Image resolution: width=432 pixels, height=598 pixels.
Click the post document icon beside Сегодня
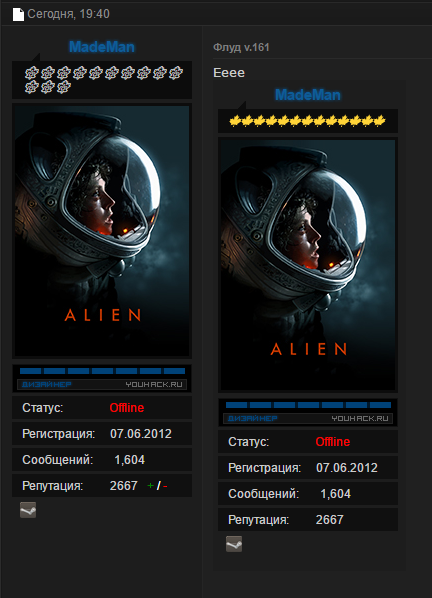tap(18, 14)
